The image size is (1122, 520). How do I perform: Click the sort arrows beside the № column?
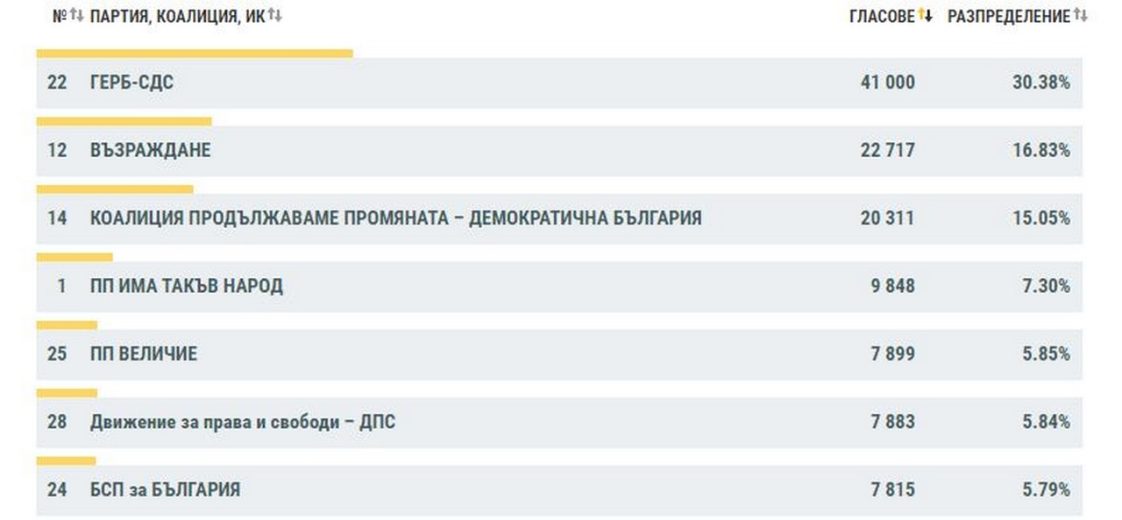coord(76,16)
